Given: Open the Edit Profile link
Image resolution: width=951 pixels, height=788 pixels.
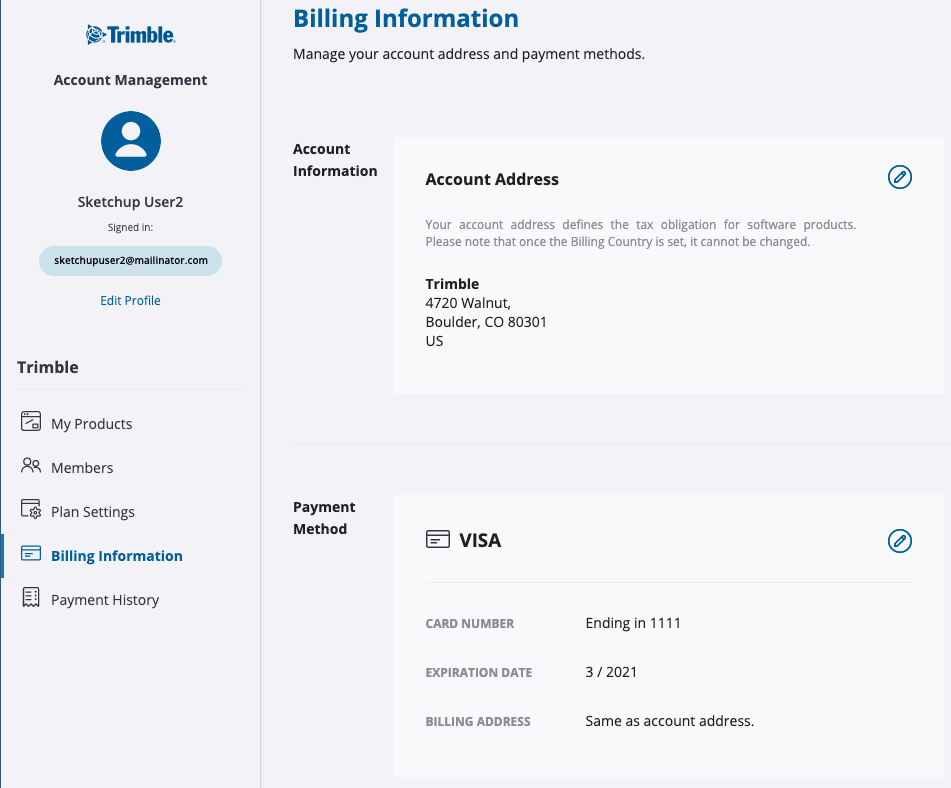Looking at the screenshot, I should (x=130, y=300).
